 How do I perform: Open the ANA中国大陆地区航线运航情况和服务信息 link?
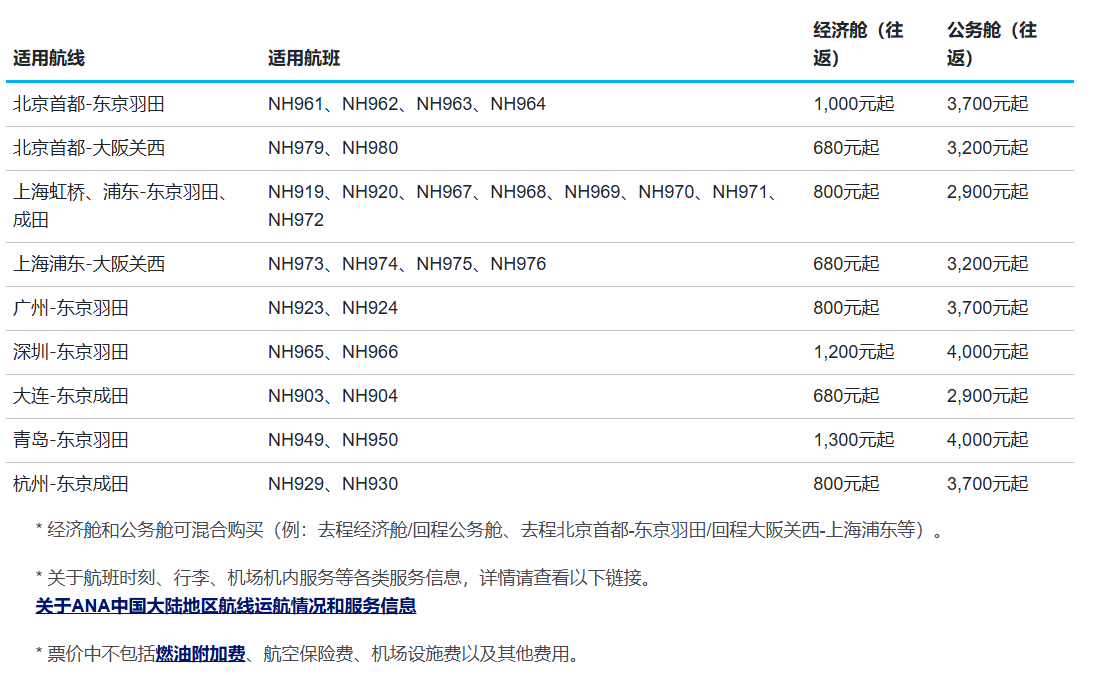pos(225,606)
